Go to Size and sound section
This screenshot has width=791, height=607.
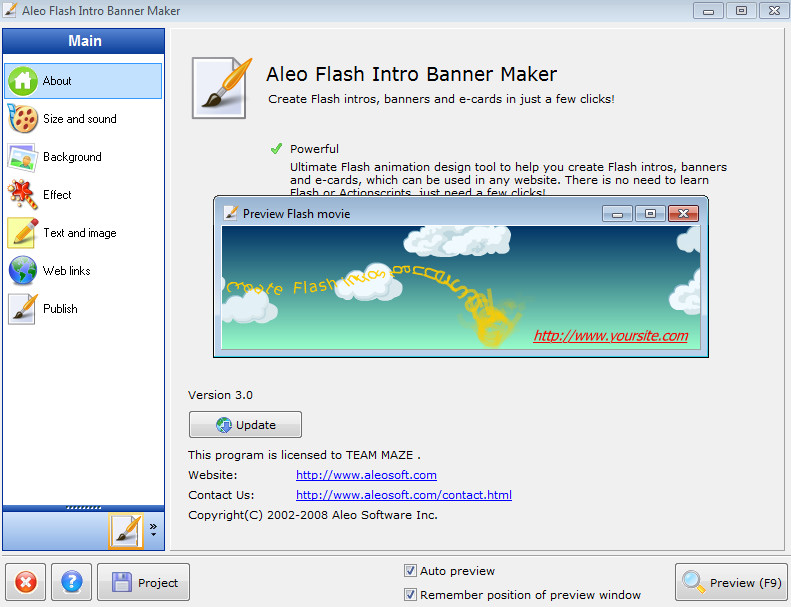point(80,119)
